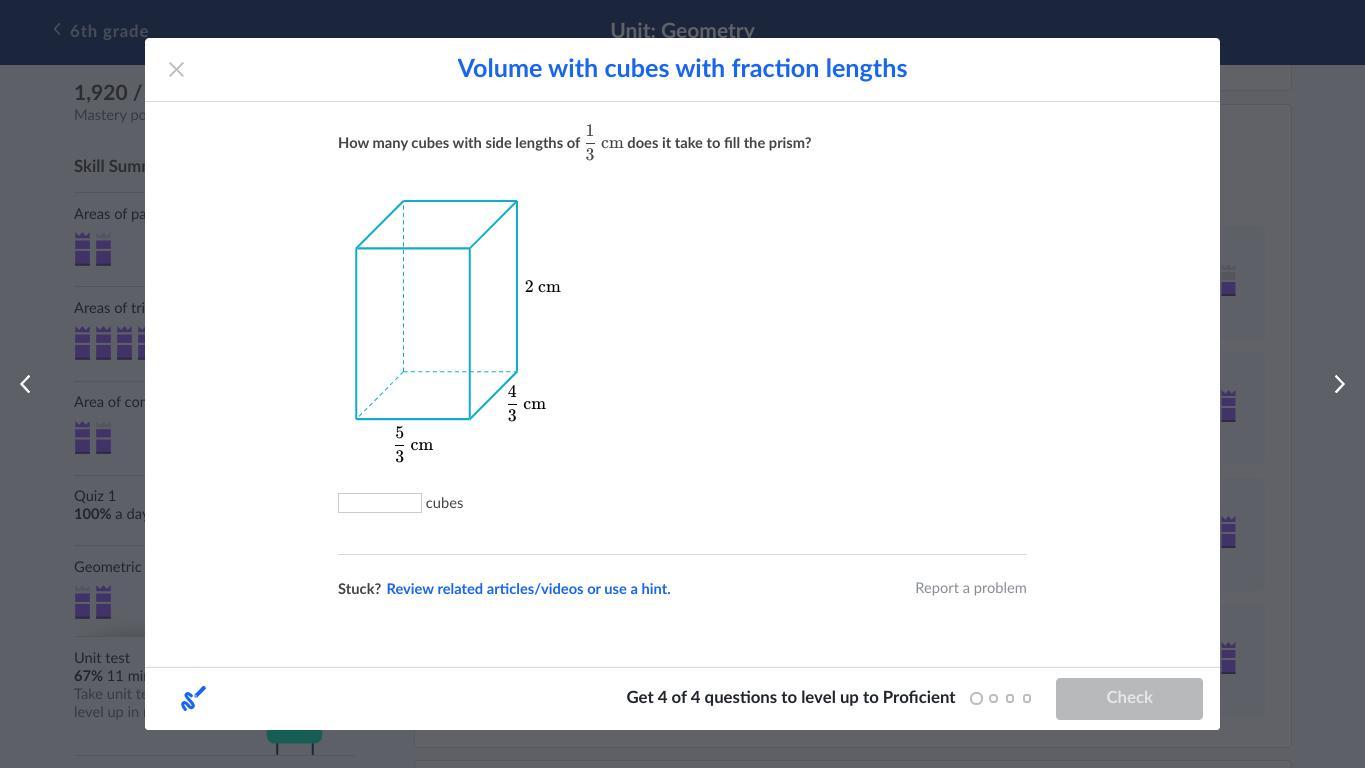Click the third skill icon under Areas of tri…
1365x768 pixels.
[x=125, y=343]
